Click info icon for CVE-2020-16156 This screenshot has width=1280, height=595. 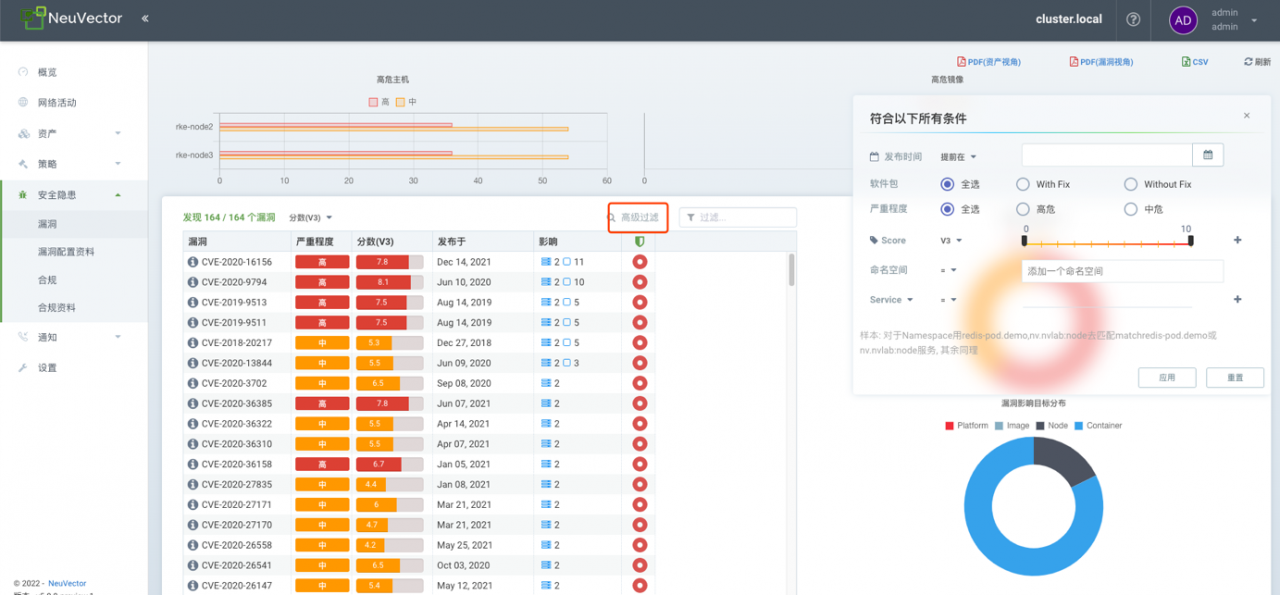point(193,262)
